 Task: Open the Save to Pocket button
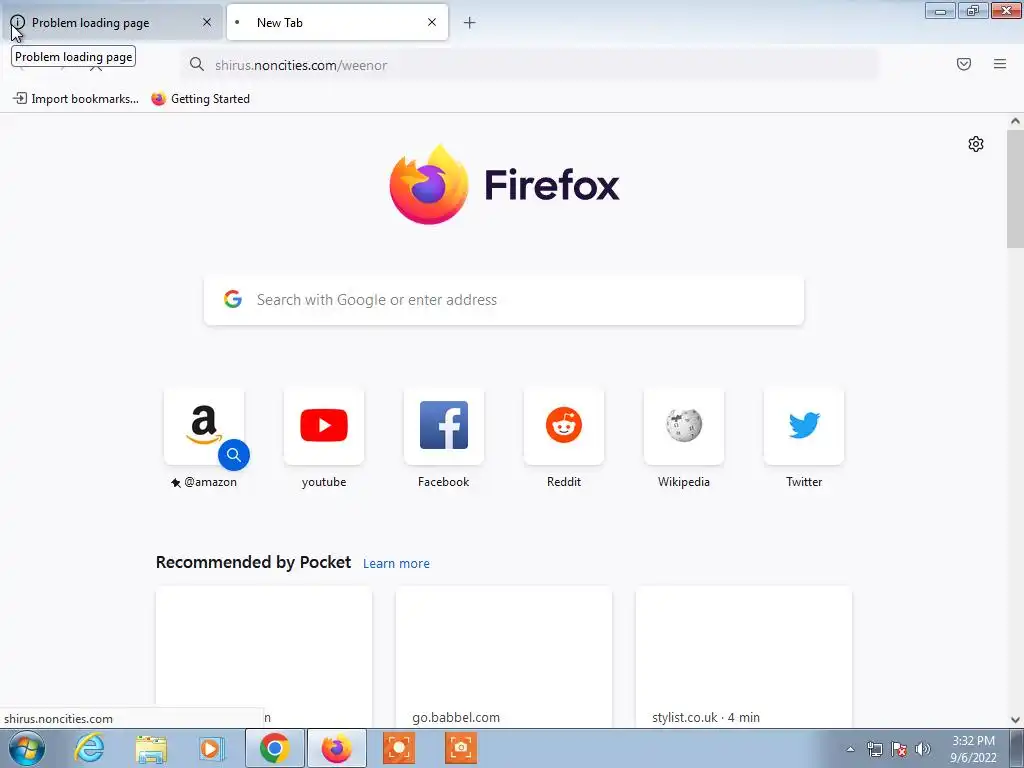click(964, 64)
